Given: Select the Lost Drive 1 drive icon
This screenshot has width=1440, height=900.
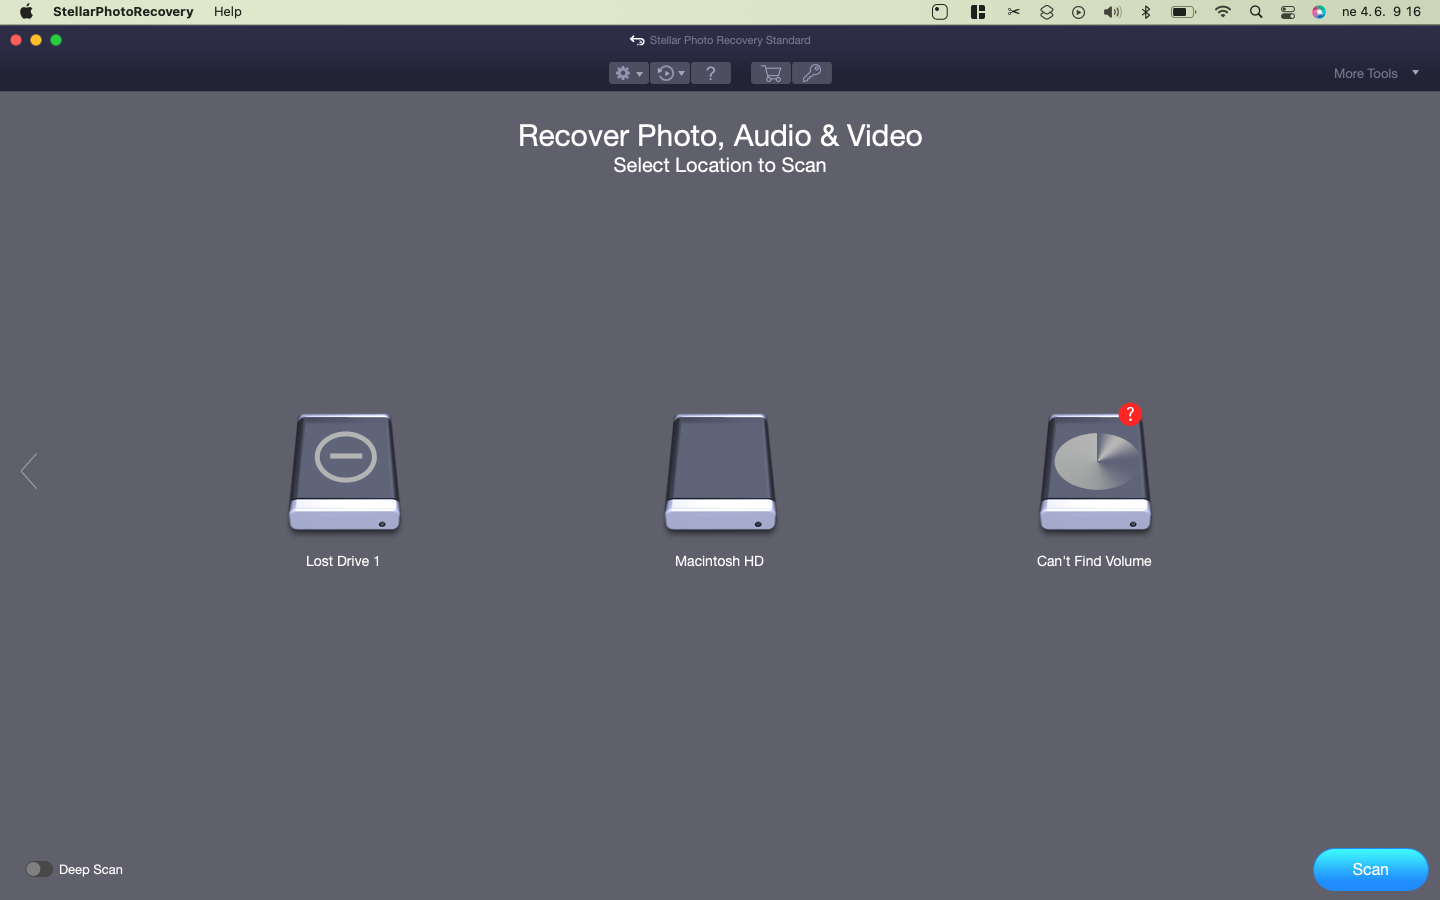Looking at the screenshot, I should pyautogui.click(x=345, y=472).
